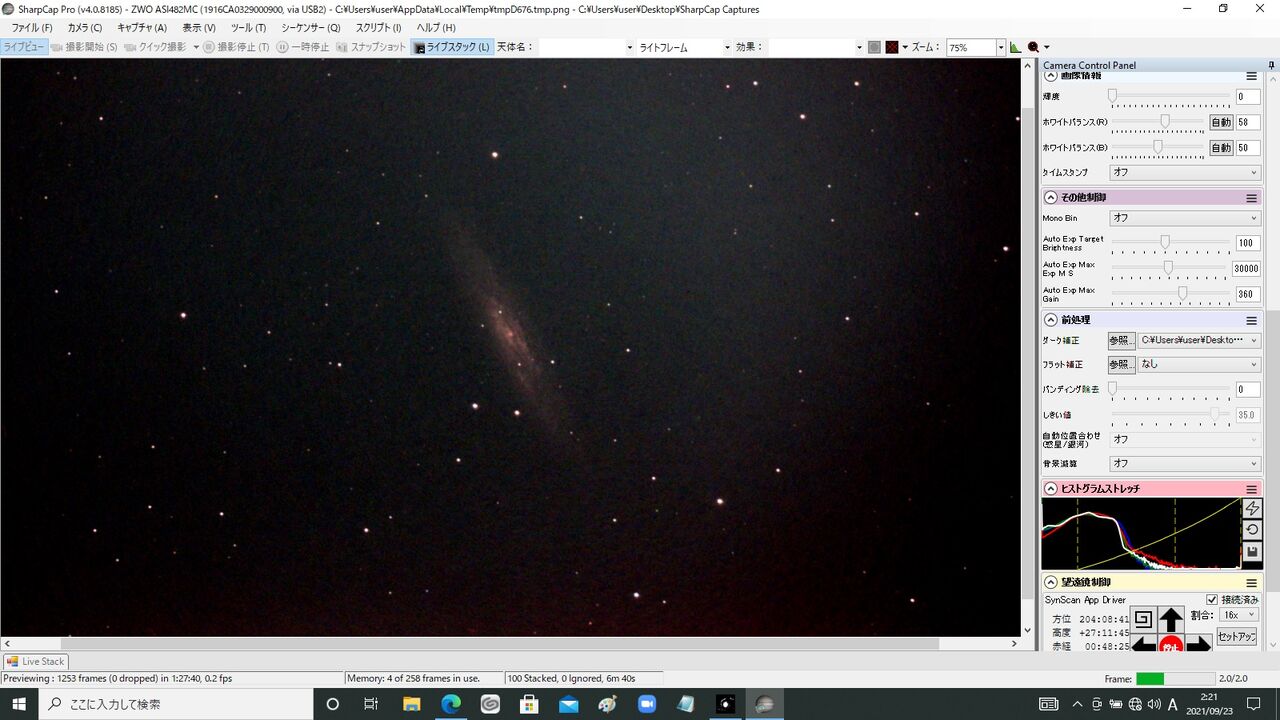Viewport: 1280px width, 720px height.
Task: Click 参照 button for フラット補正
Action: tap(1122, 365)
